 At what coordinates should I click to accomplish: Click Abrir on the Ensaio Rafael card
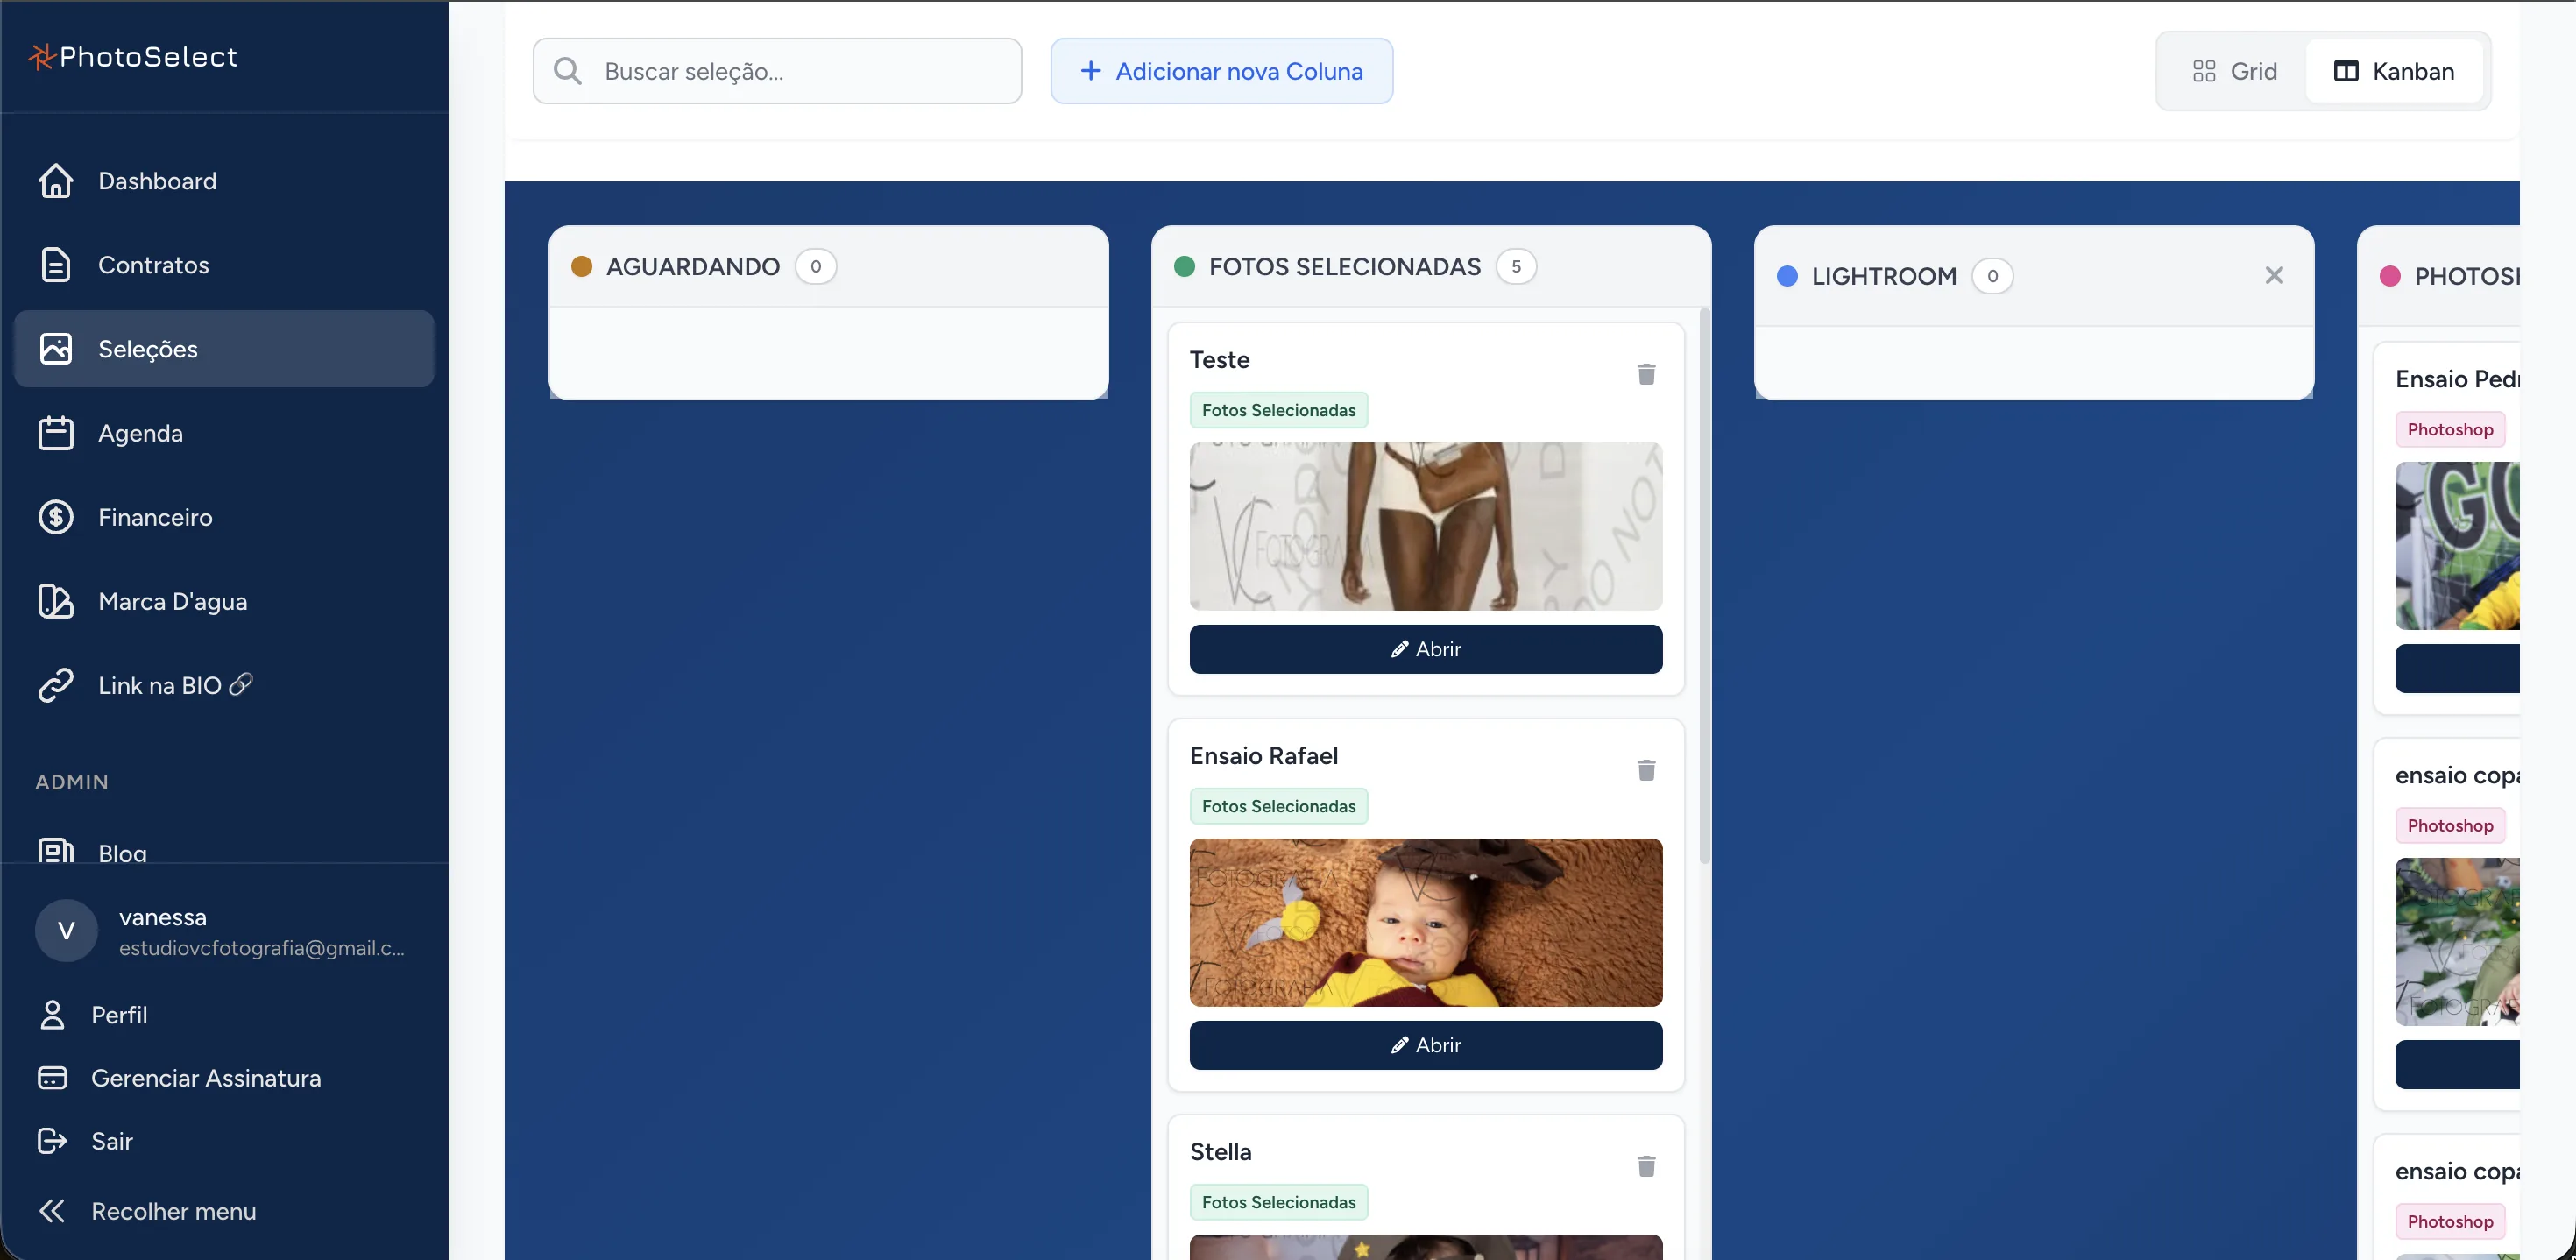point(1425,1045)
